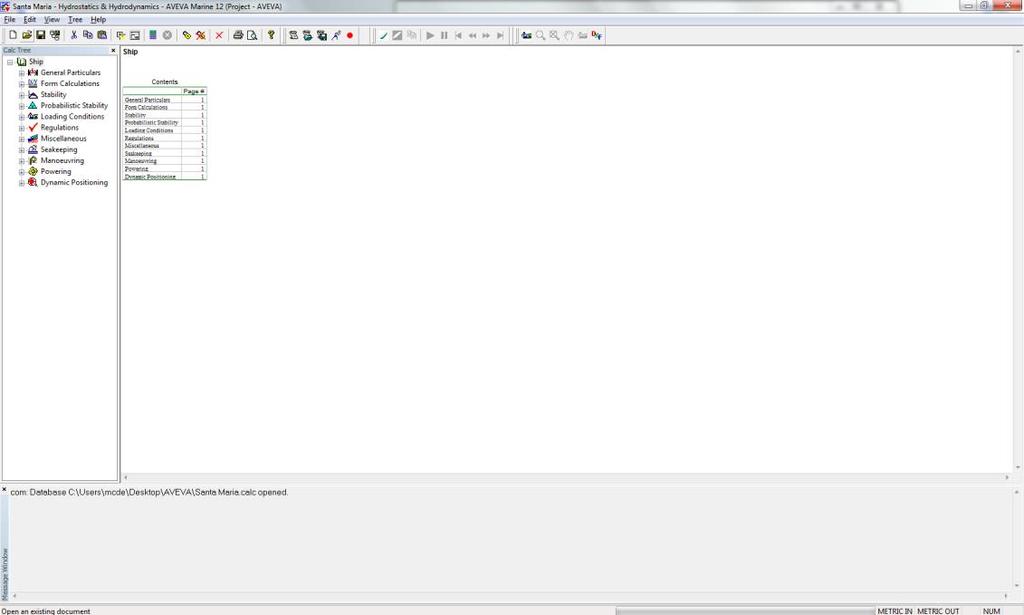Click the Page # column header
Viewport: 1024px width, 615px height.
tap(194, 91)
